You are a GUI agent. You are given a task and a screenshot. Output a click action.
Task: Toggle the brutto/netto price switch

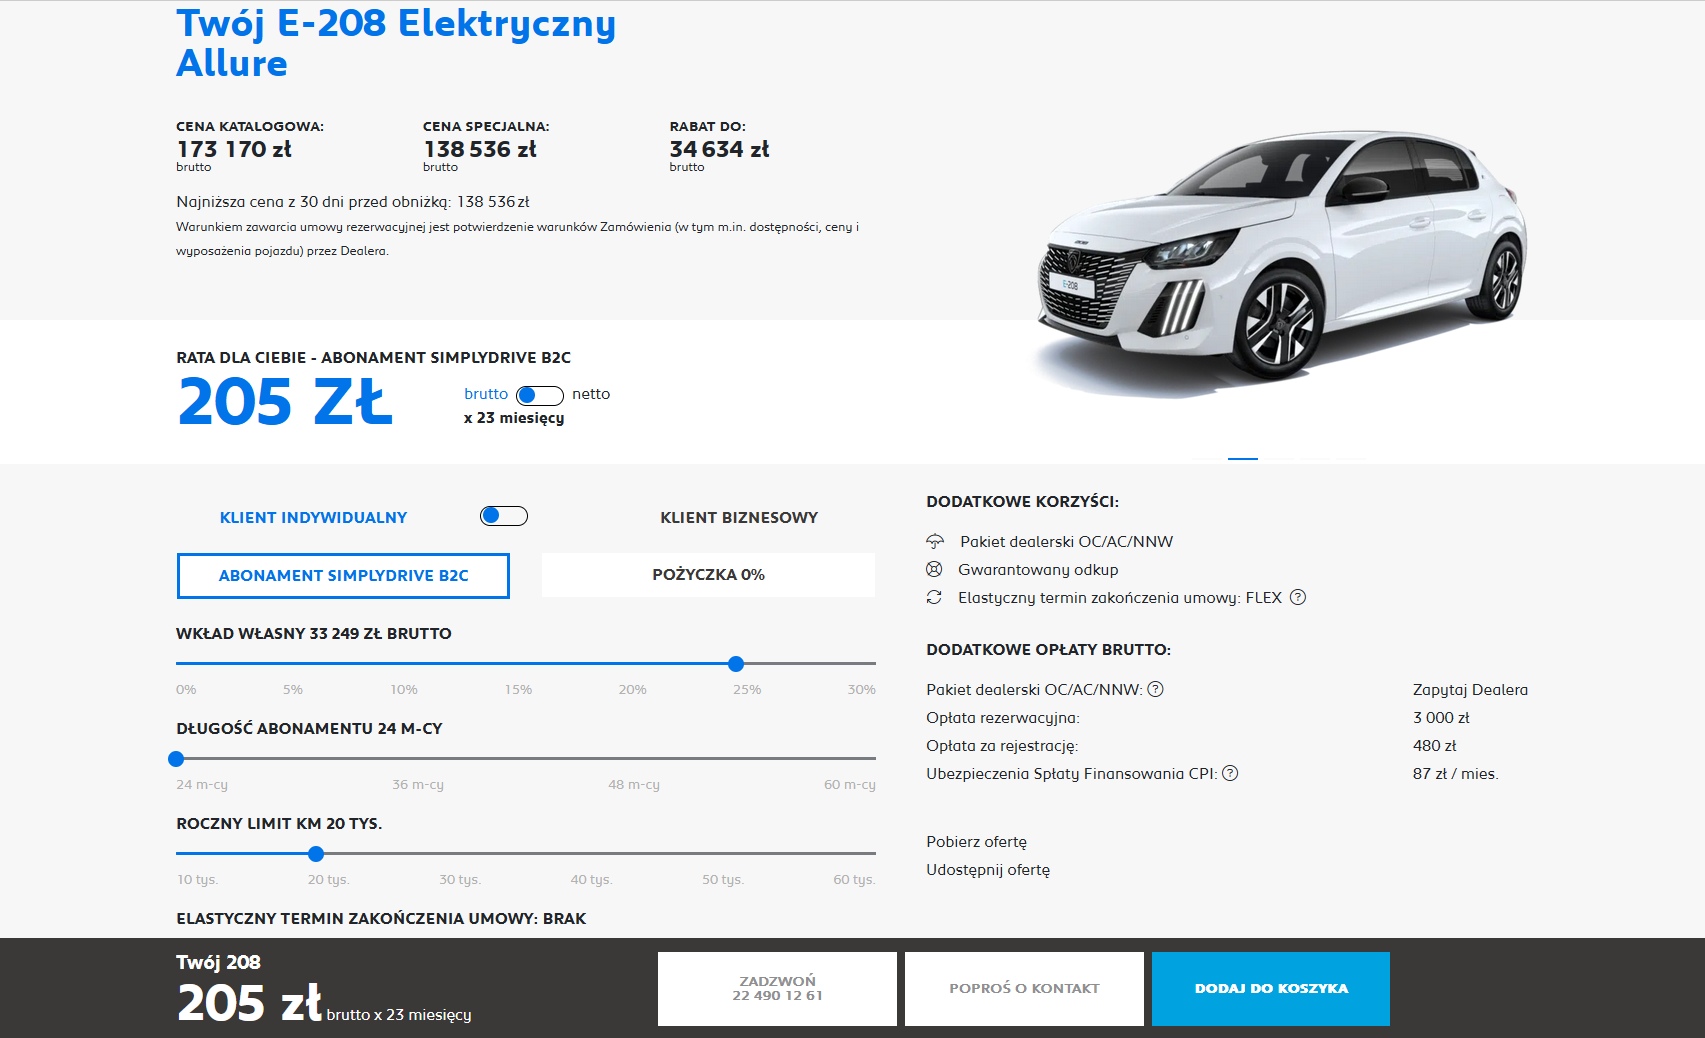540,395
